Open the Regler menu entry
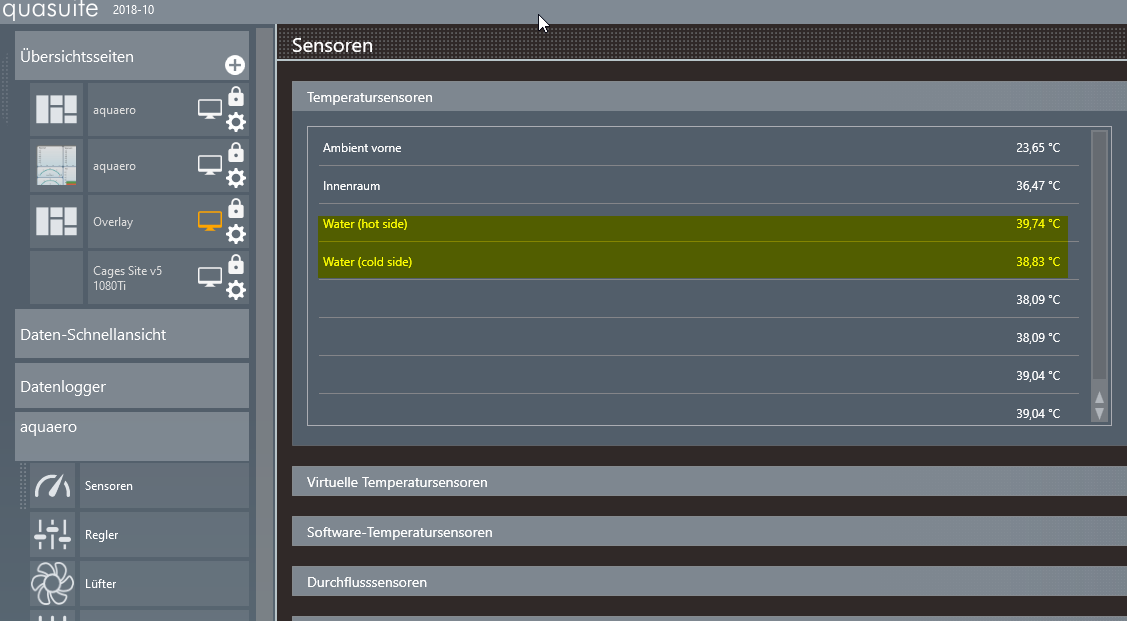The image size is (1127, 621). coord(164,535)
